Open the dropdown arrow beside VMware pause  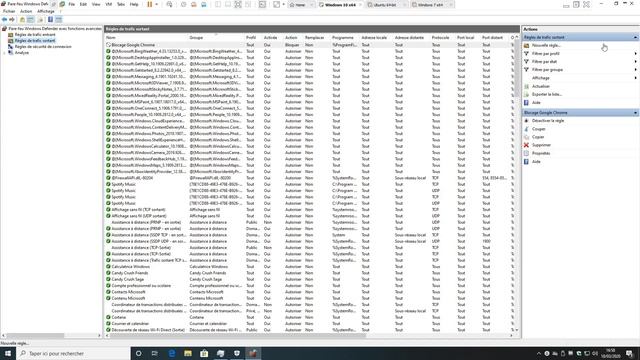[x=156, y=4]
